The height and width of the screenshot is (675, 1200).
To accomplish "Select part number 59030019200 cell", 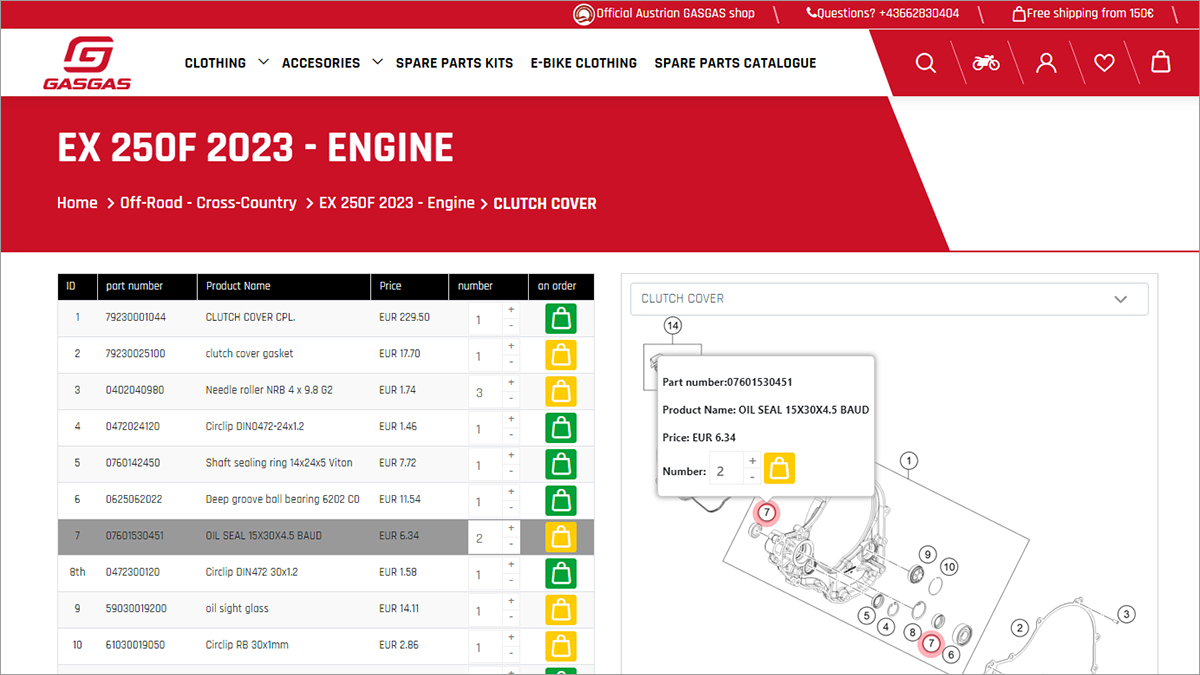I will coord(136,609).
